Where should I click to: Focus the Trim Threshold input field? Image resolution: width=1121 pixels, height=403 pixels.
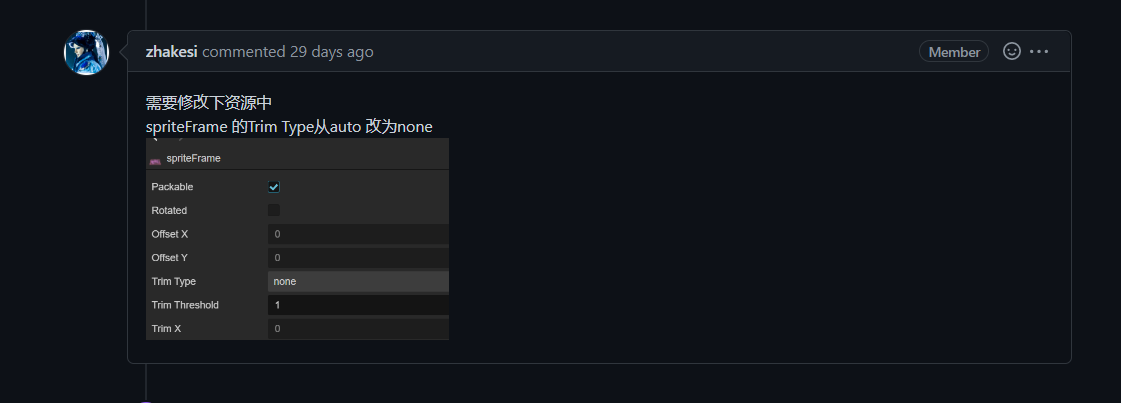(x=358, y=305)
